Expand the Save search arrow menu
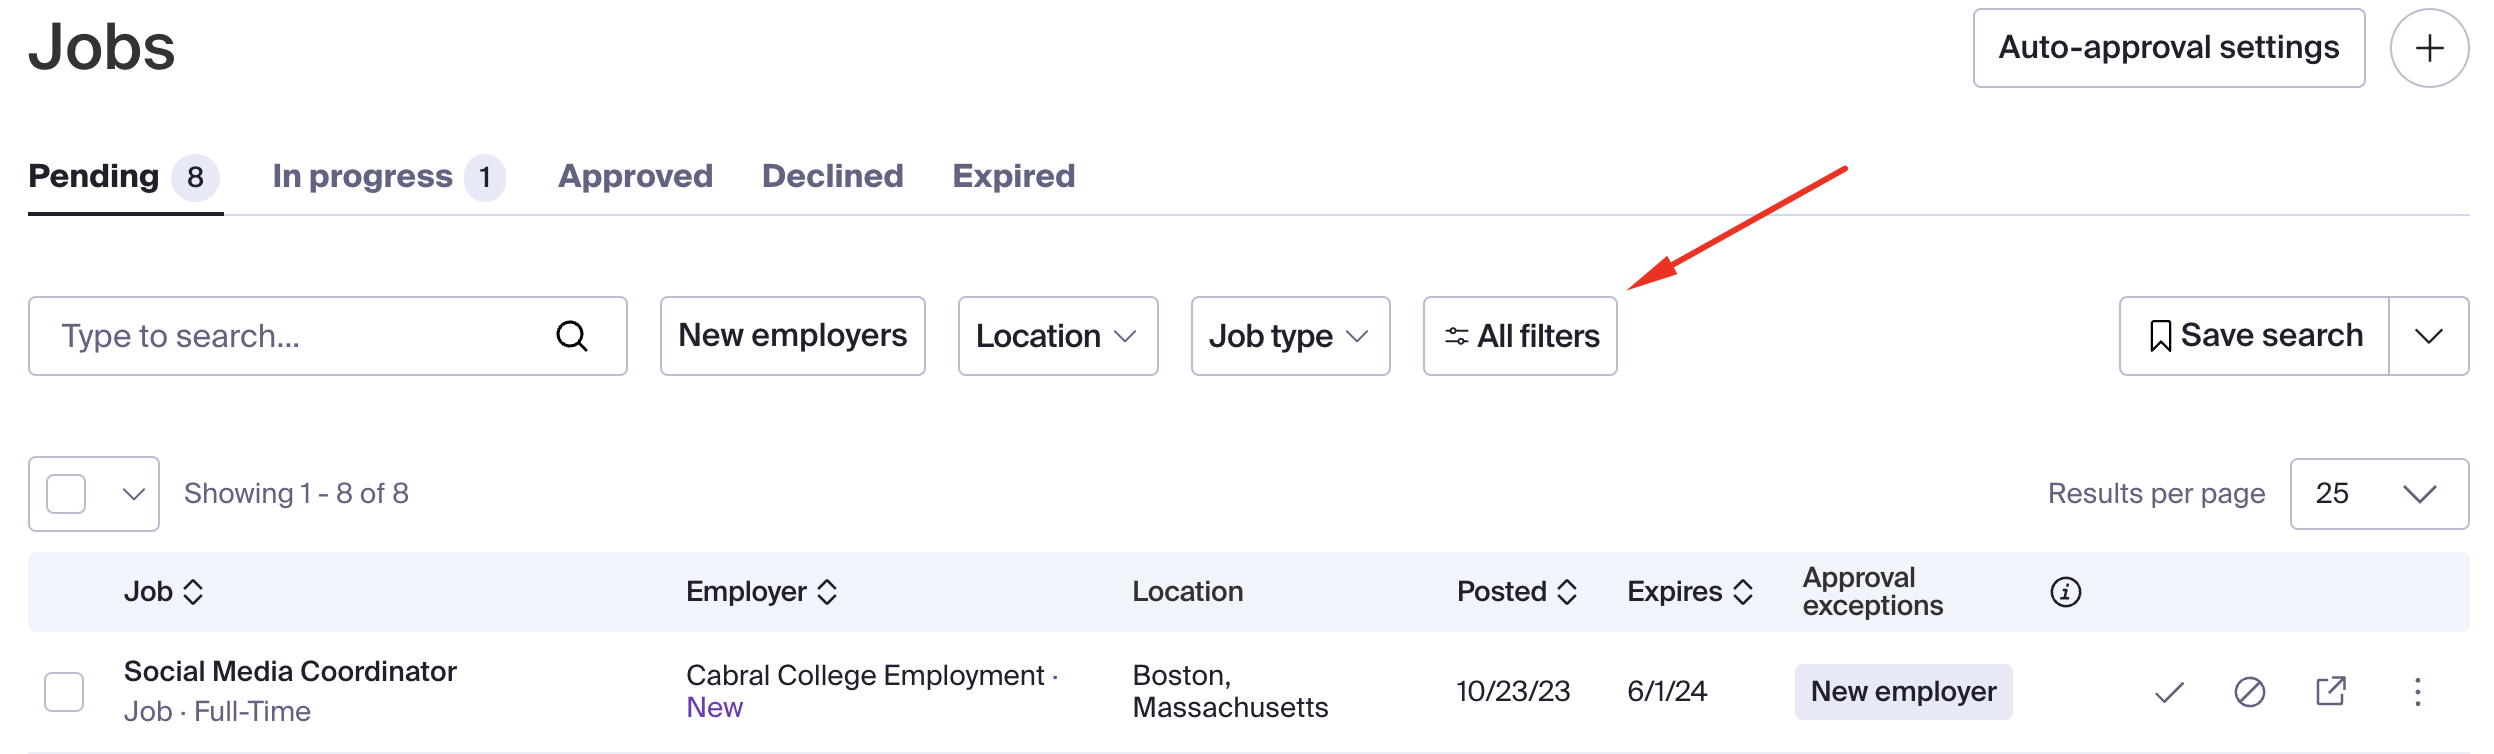 (x=2428, y=336)
